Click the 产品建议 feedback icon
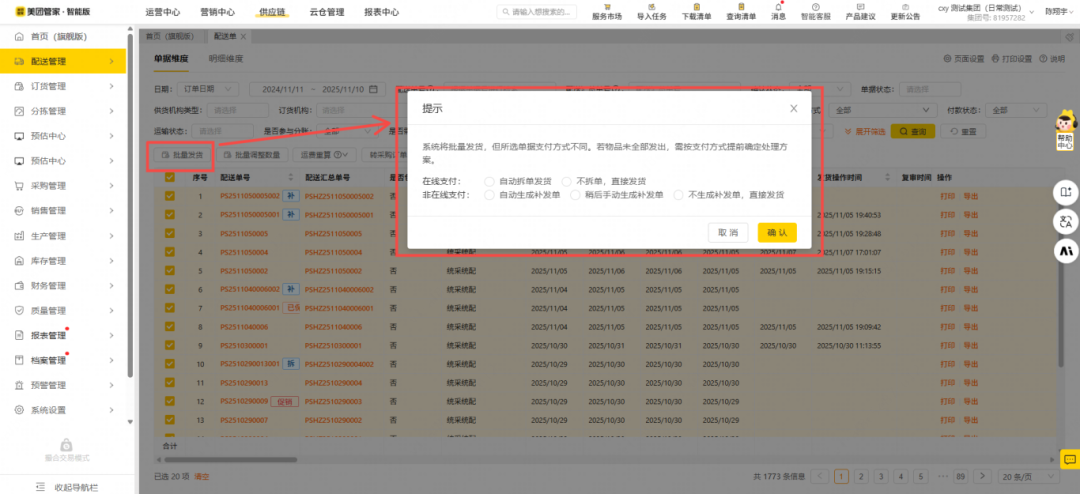This screenshot has width=1080, height=494. [860, 7]
